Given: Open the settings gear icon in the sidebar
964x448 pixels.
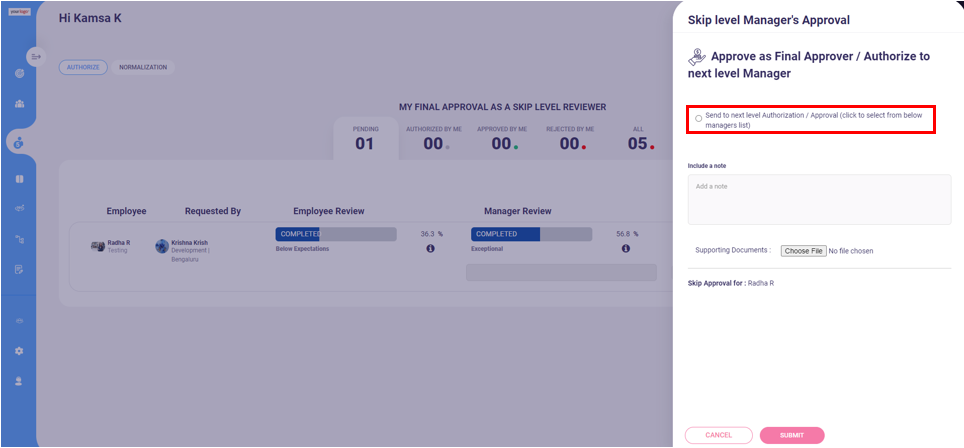Looking at the screenshot, I should (19, 351).
